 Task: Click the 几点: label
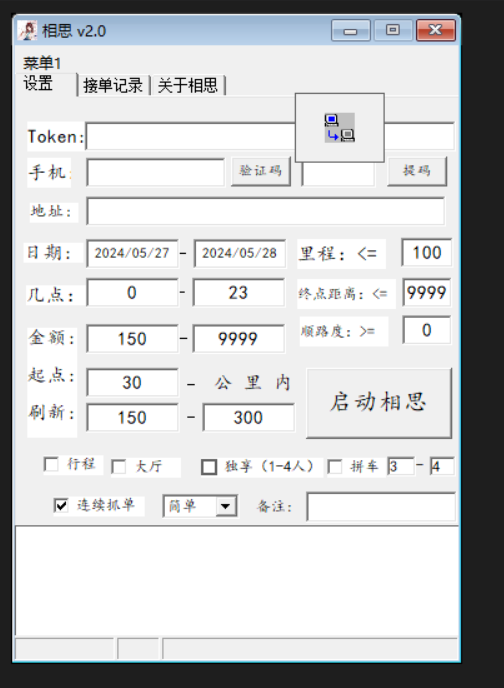click(x=50, y=294)
